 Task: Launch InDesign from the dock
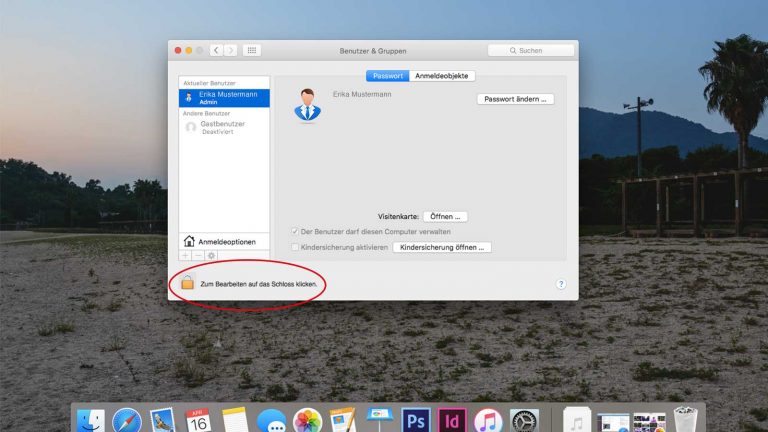click(x=452, y=419)
